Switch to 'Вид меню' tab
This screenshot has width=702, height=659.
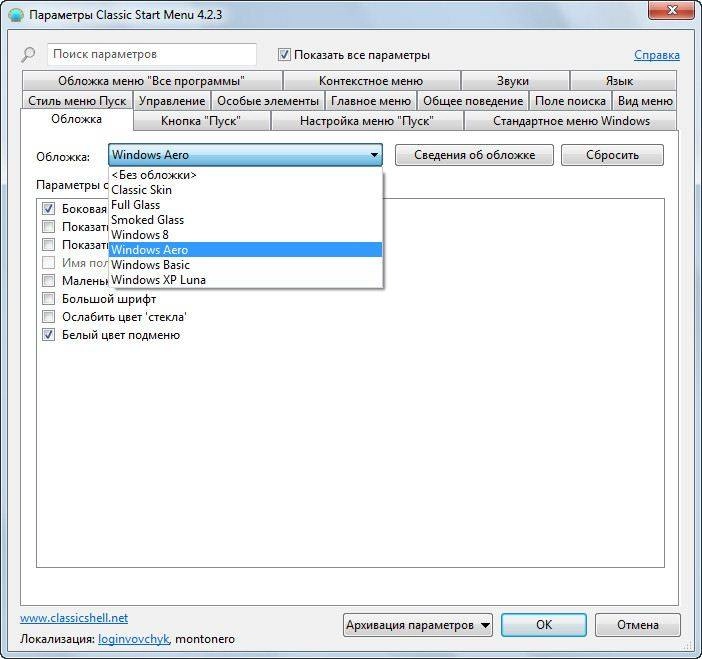[645, 101]
